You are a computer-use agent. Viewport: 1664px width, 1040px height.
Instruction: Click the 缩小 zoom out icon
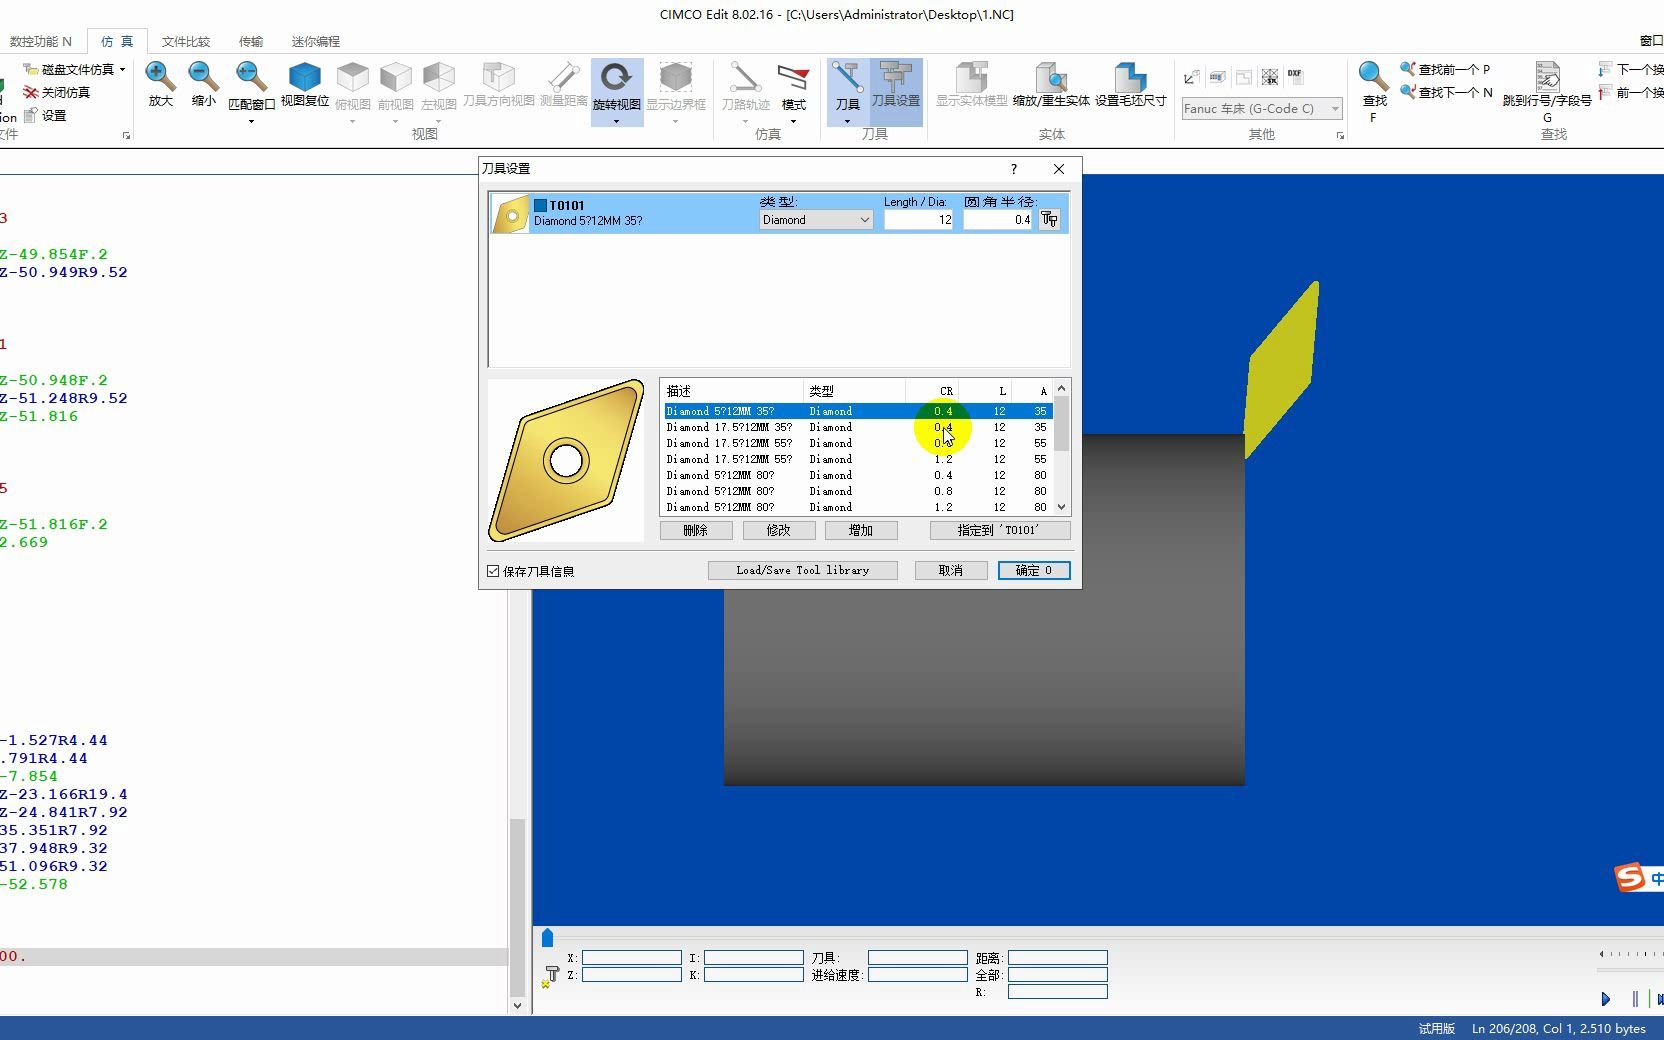203,77
